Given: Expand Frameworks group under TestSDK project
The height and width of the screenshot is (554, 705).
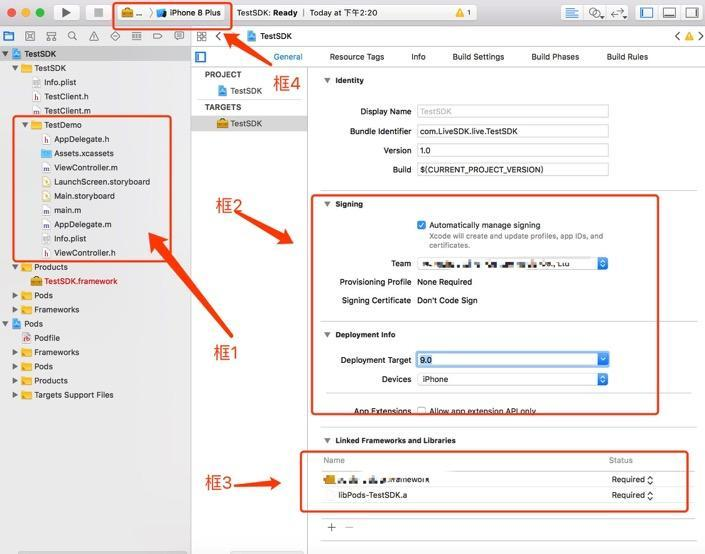Looking at the screenshot, I should tap(15, 309).
